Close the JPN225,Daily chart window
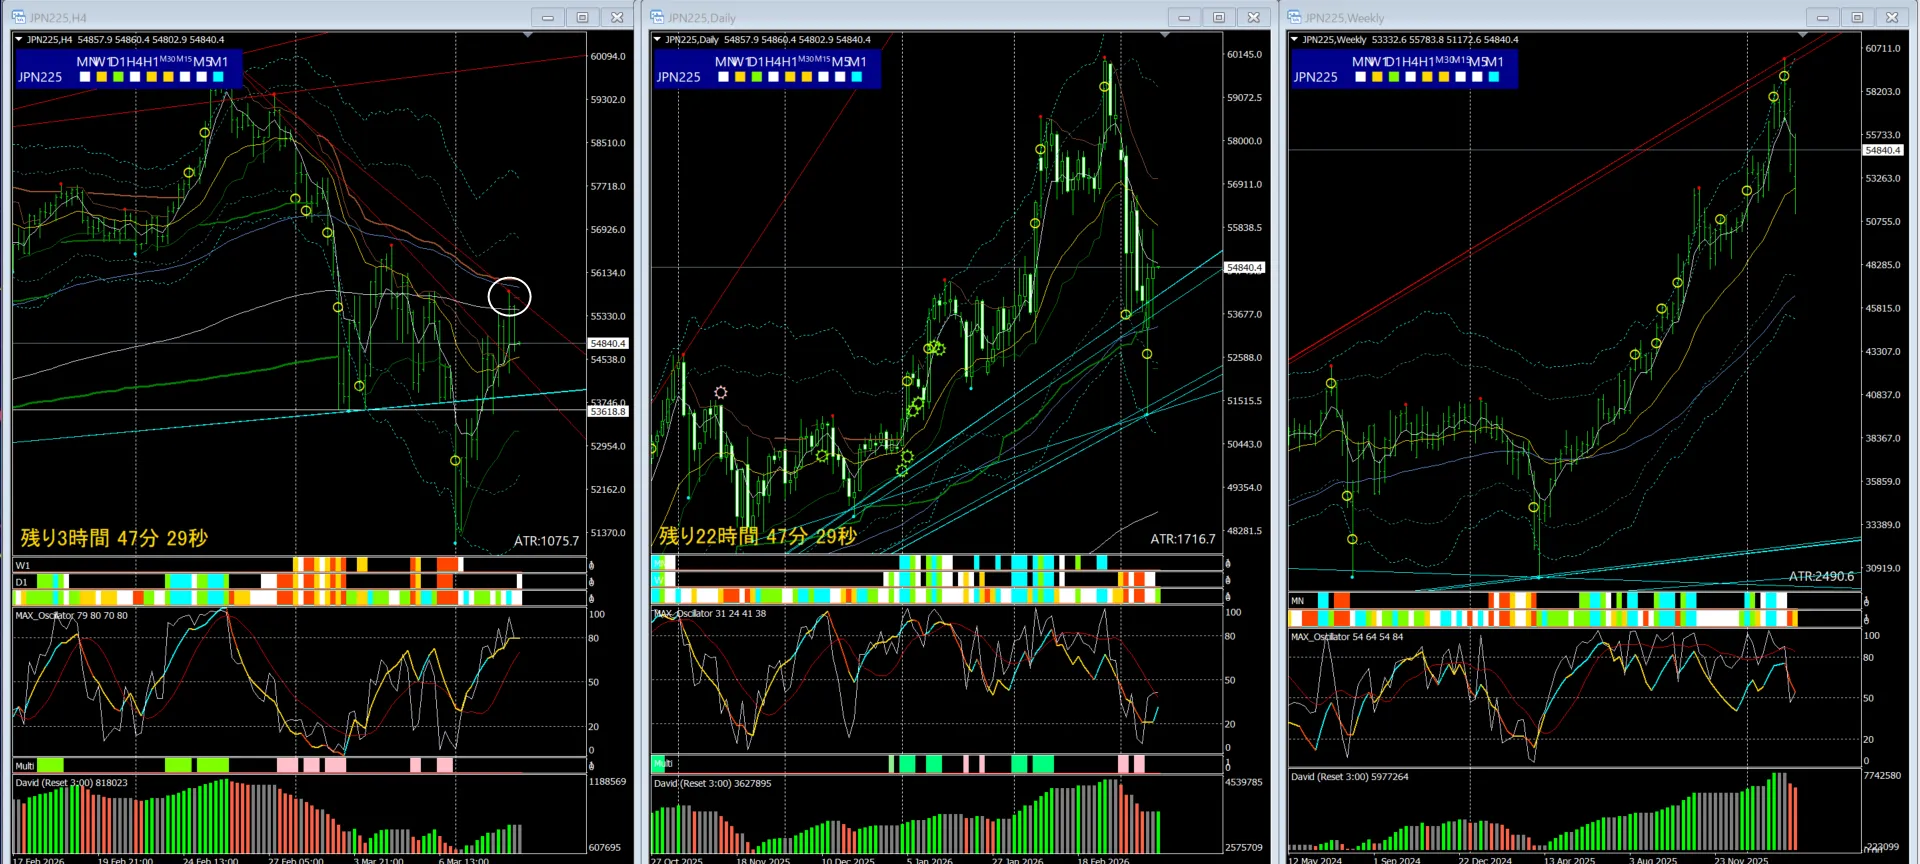The height and width of the screenshot is (864, 1920). 1254,17
